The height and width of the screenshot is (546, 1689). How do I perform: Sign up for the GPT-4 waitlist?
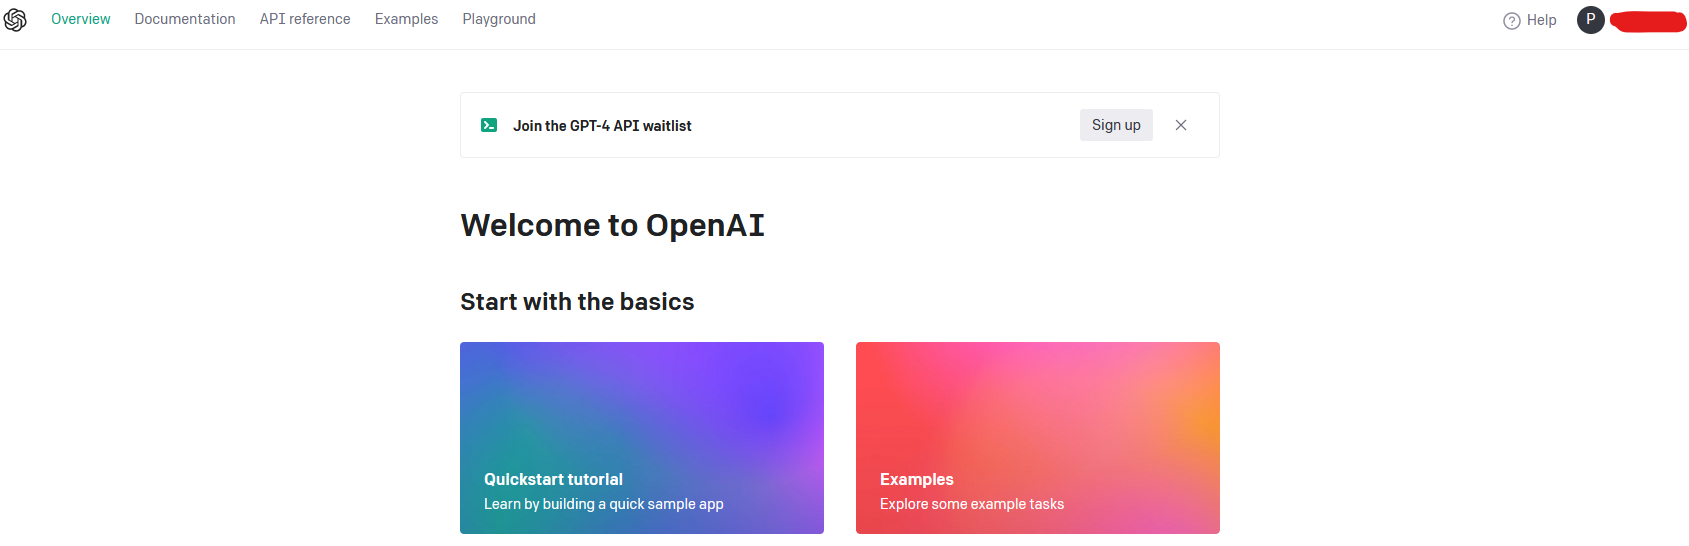[1116, 125]
